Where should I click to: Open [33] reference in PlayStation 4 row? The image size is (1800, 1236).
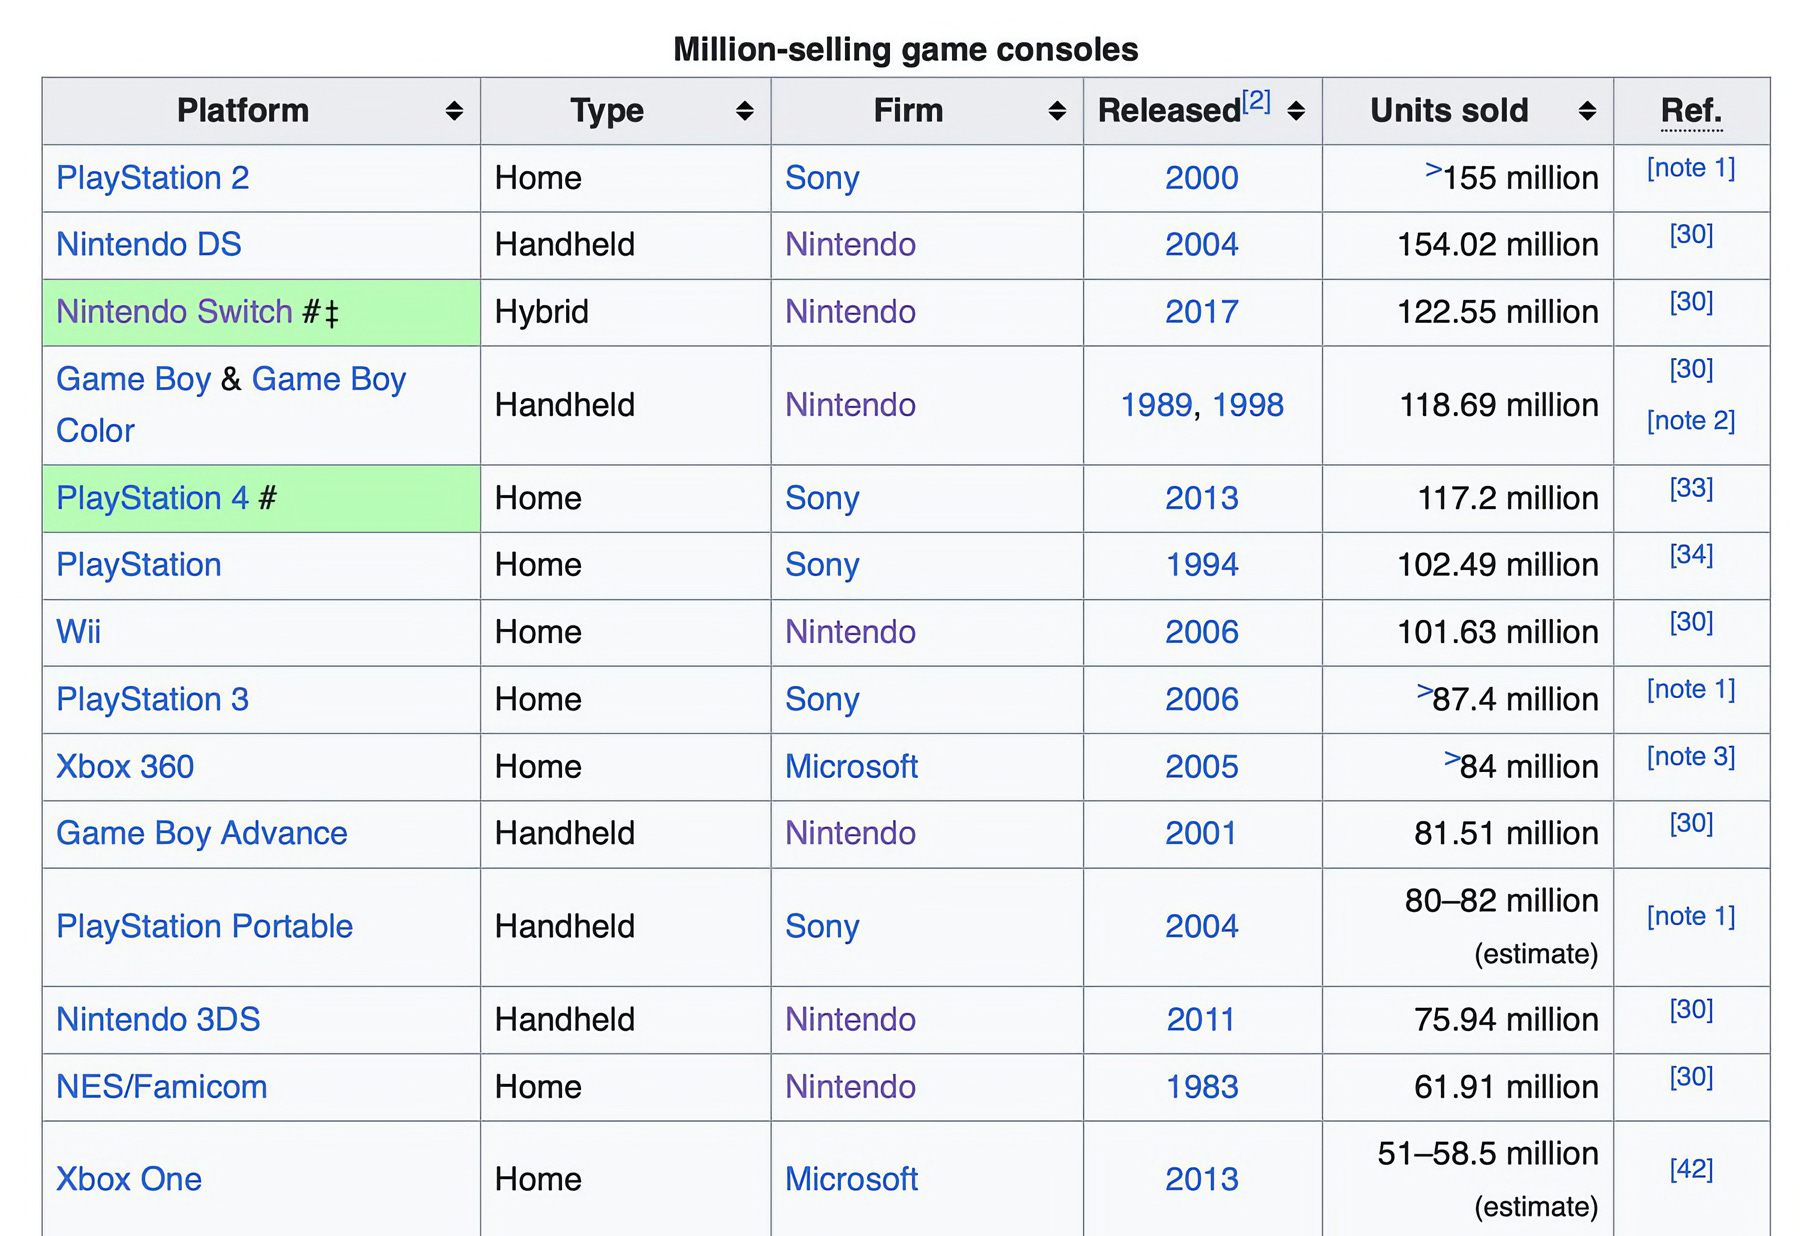tap(1691, 488)
